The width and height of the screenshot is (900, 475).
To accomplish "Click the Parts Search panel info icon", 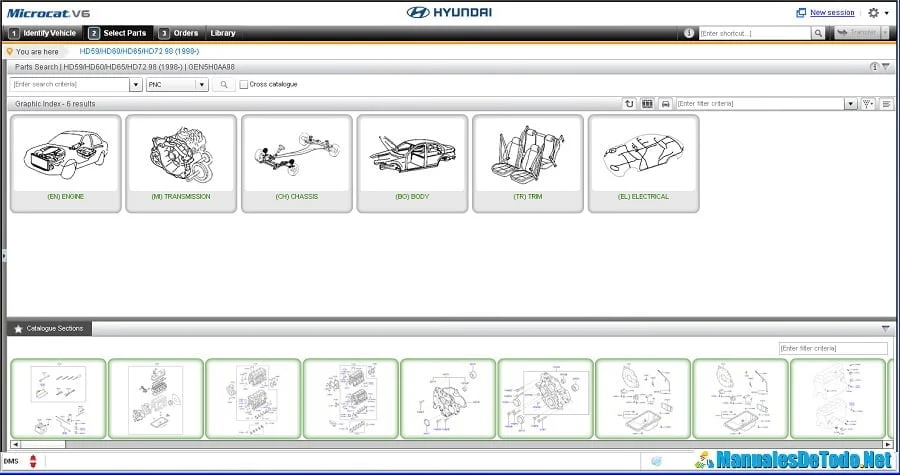I will click(x=874, y=67).
